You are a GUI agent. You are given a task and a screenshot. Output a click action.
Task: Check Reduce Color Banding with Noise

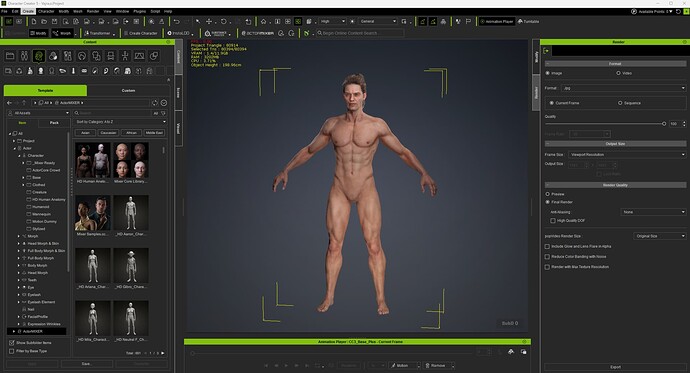click(x=547, y=257)
